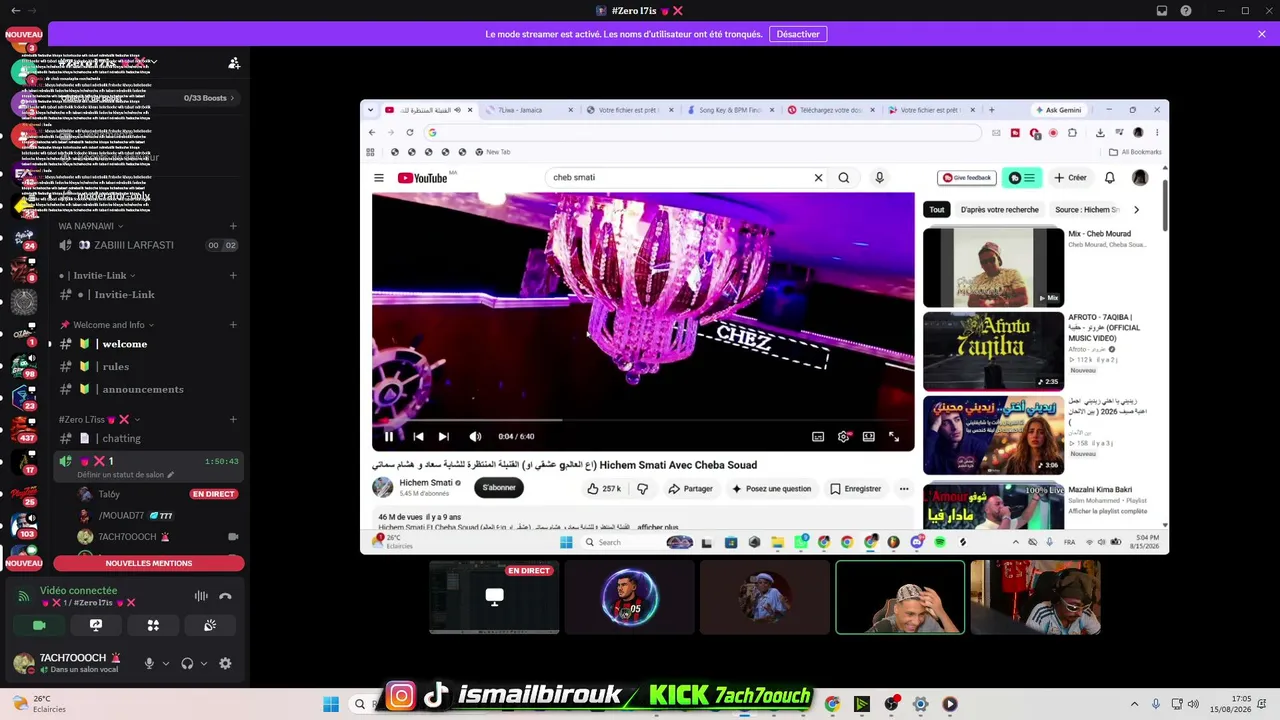Like the video with 257 k likes
This screenshot has height=720, width=1280.
[604, 489]
